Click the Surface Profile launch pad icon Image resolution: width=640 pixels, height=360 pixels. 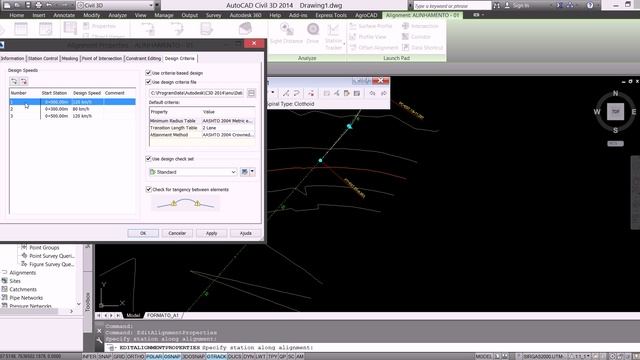tap(353, 26)
